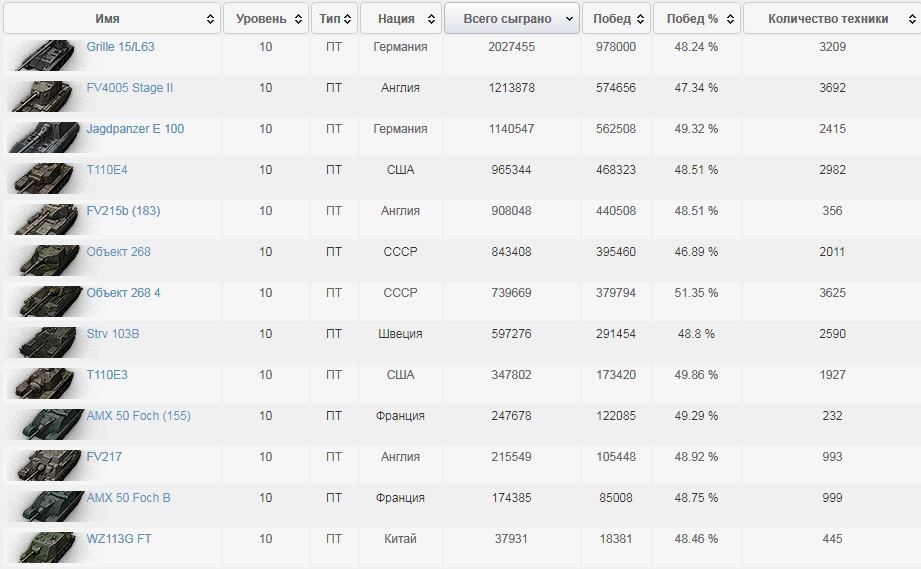Click the WZ113G FT tank icon
Screen dimensions: 921x569
point(43,547)
